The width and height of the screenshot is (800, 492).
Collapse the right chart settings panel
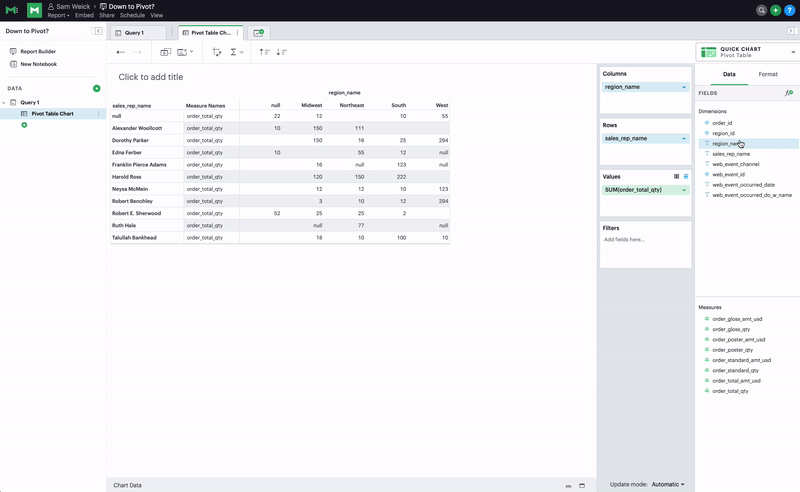(791, 32)
